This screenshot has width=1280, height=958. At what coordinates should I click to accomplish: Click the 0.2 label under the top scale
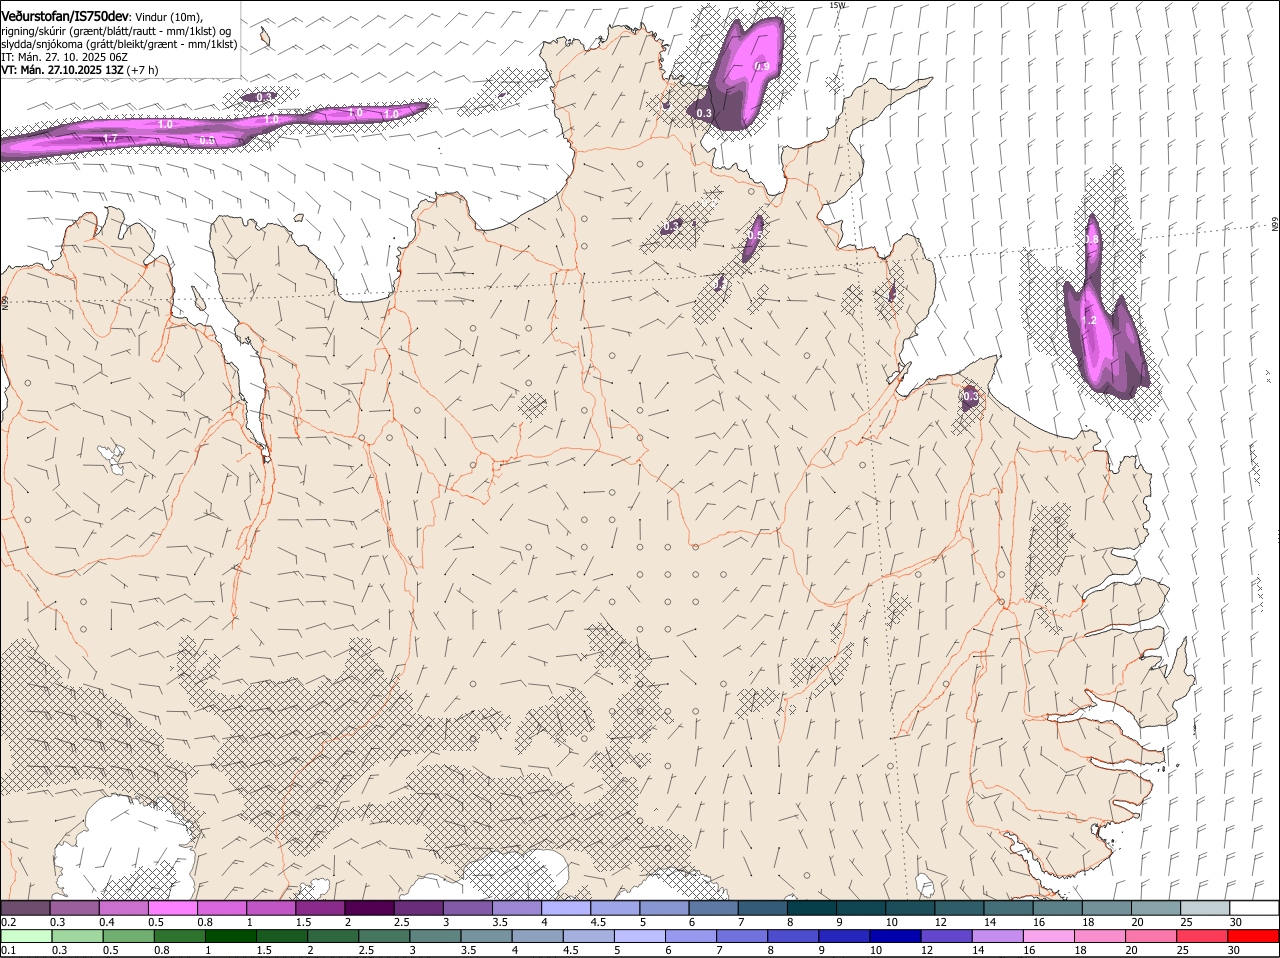pos(8,922)
